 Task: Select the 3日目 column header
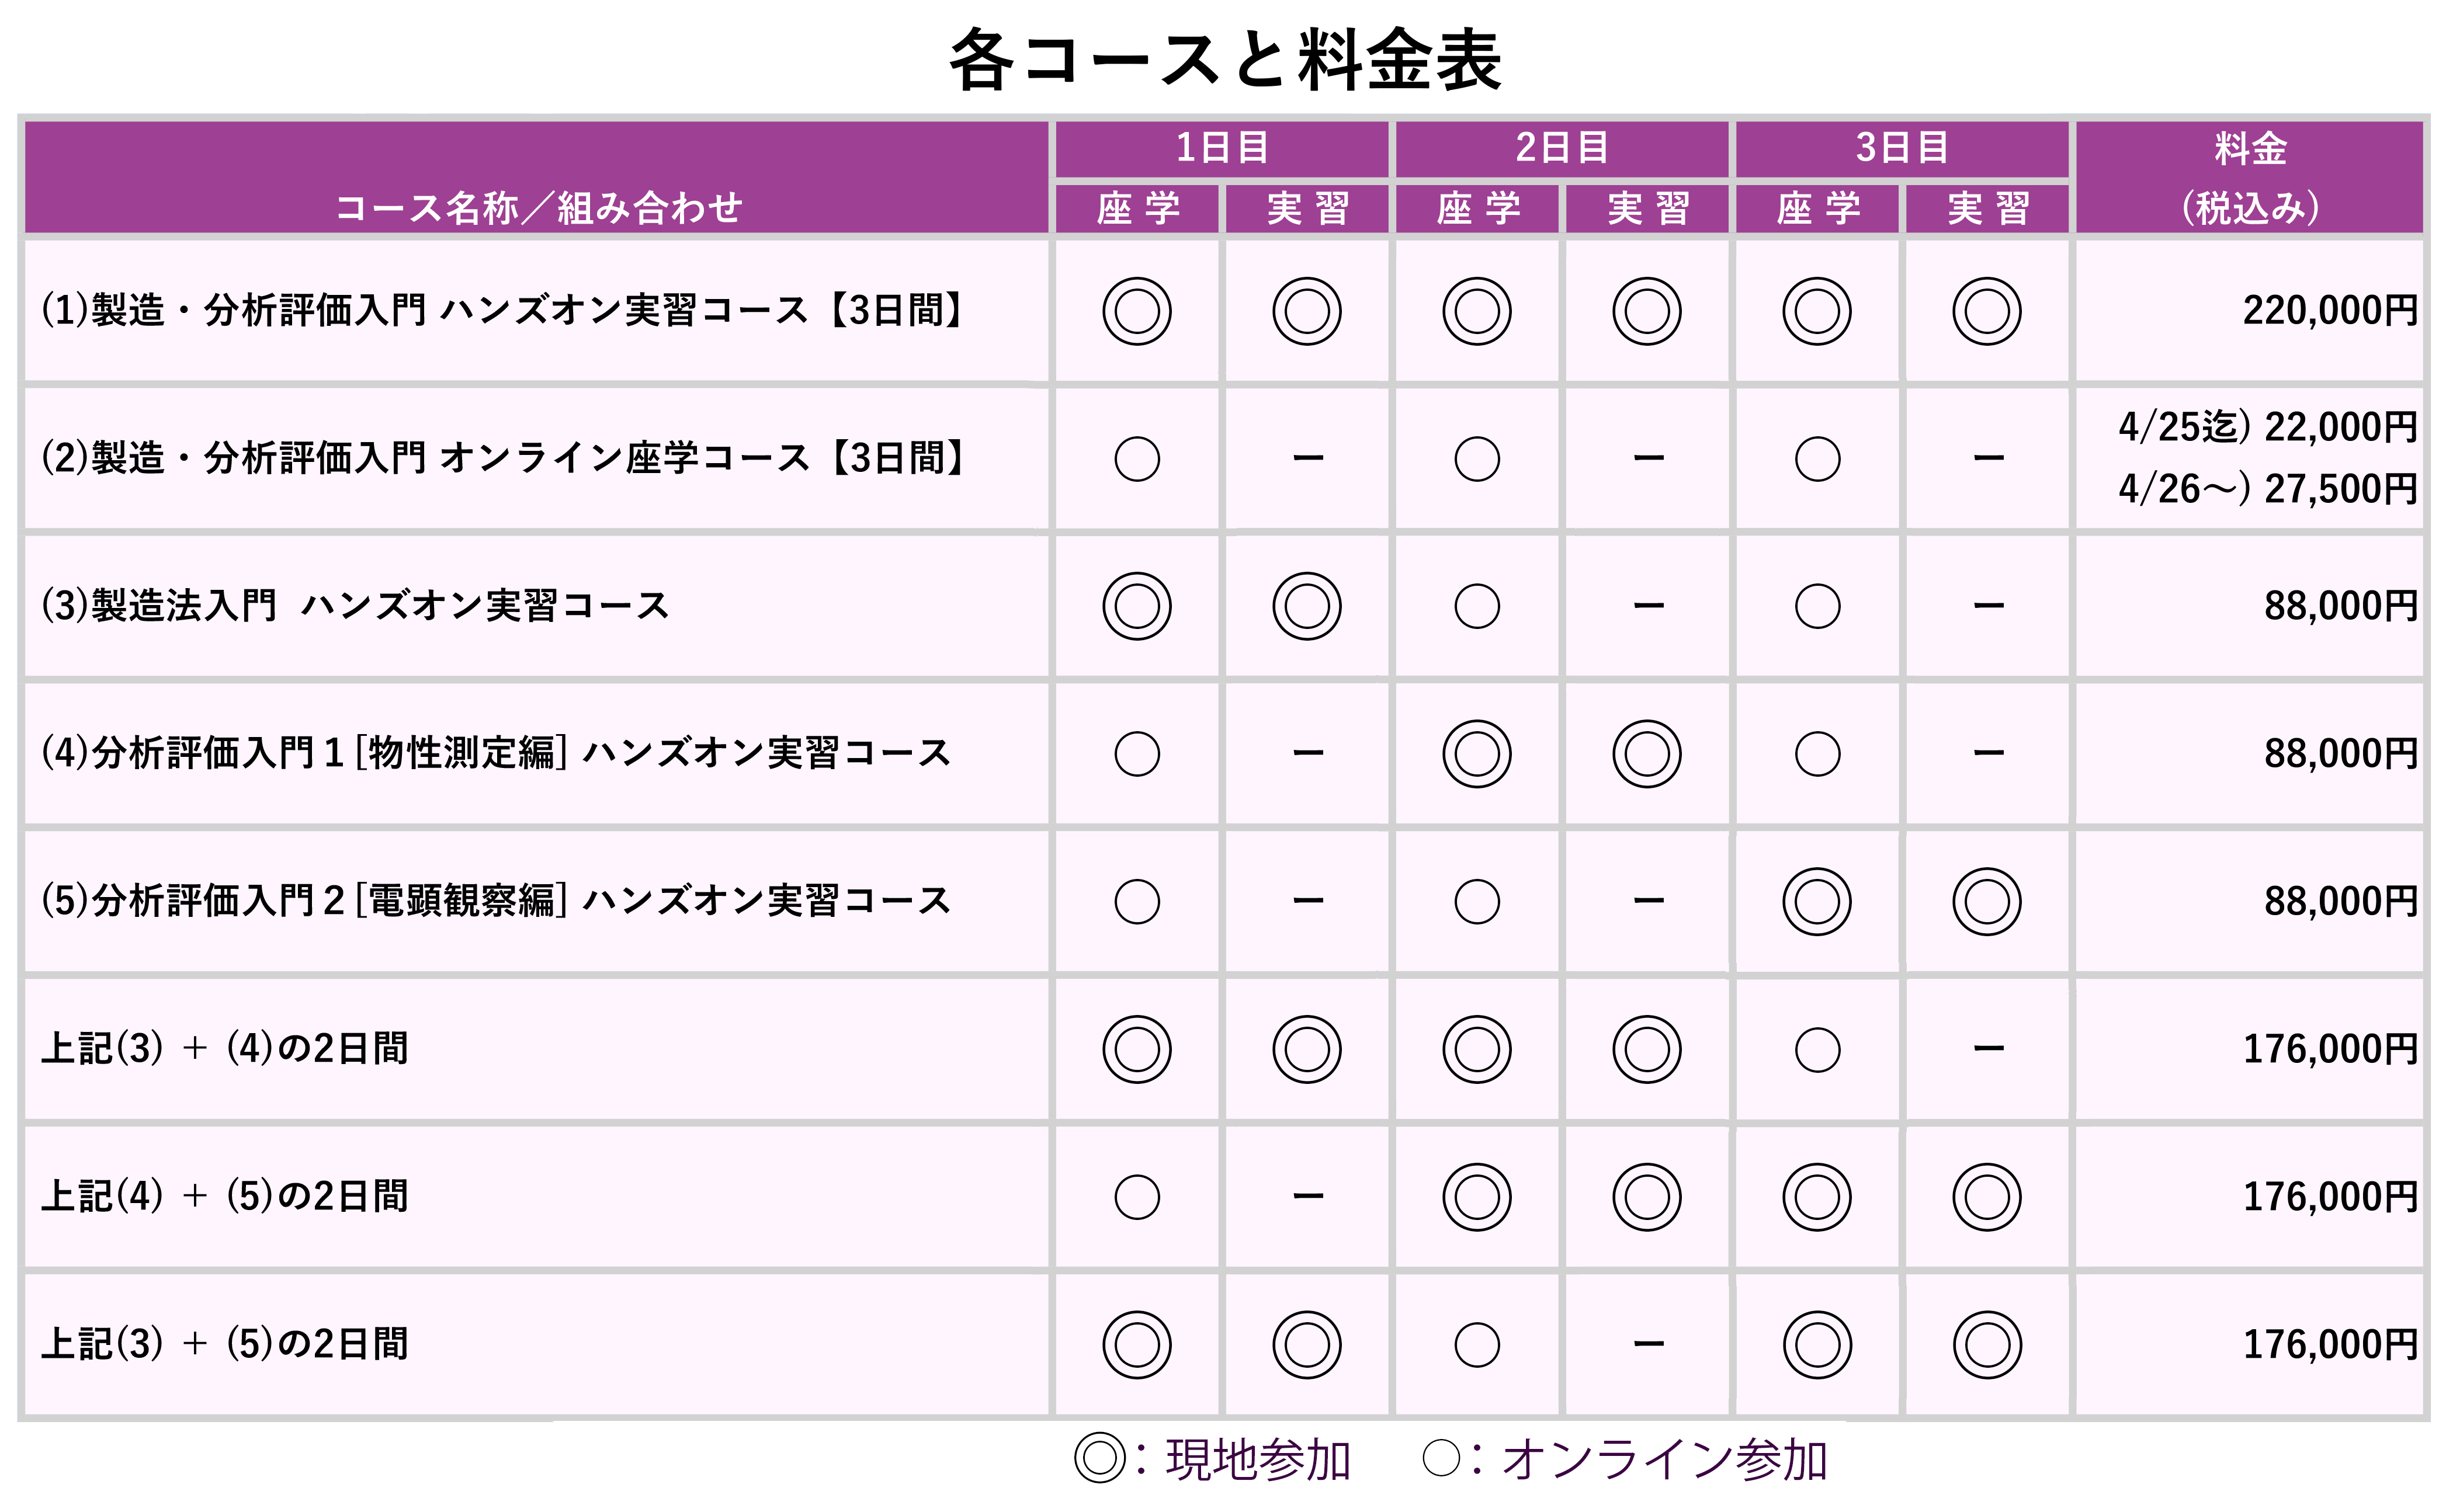coord(1901,148)
